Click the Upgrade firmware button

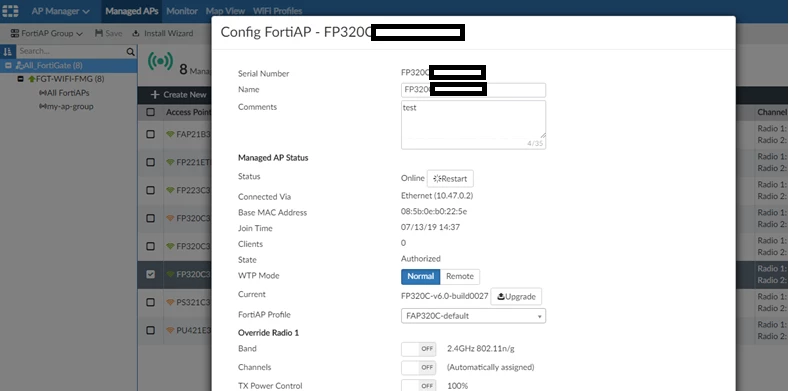click(x=516, y=296)
